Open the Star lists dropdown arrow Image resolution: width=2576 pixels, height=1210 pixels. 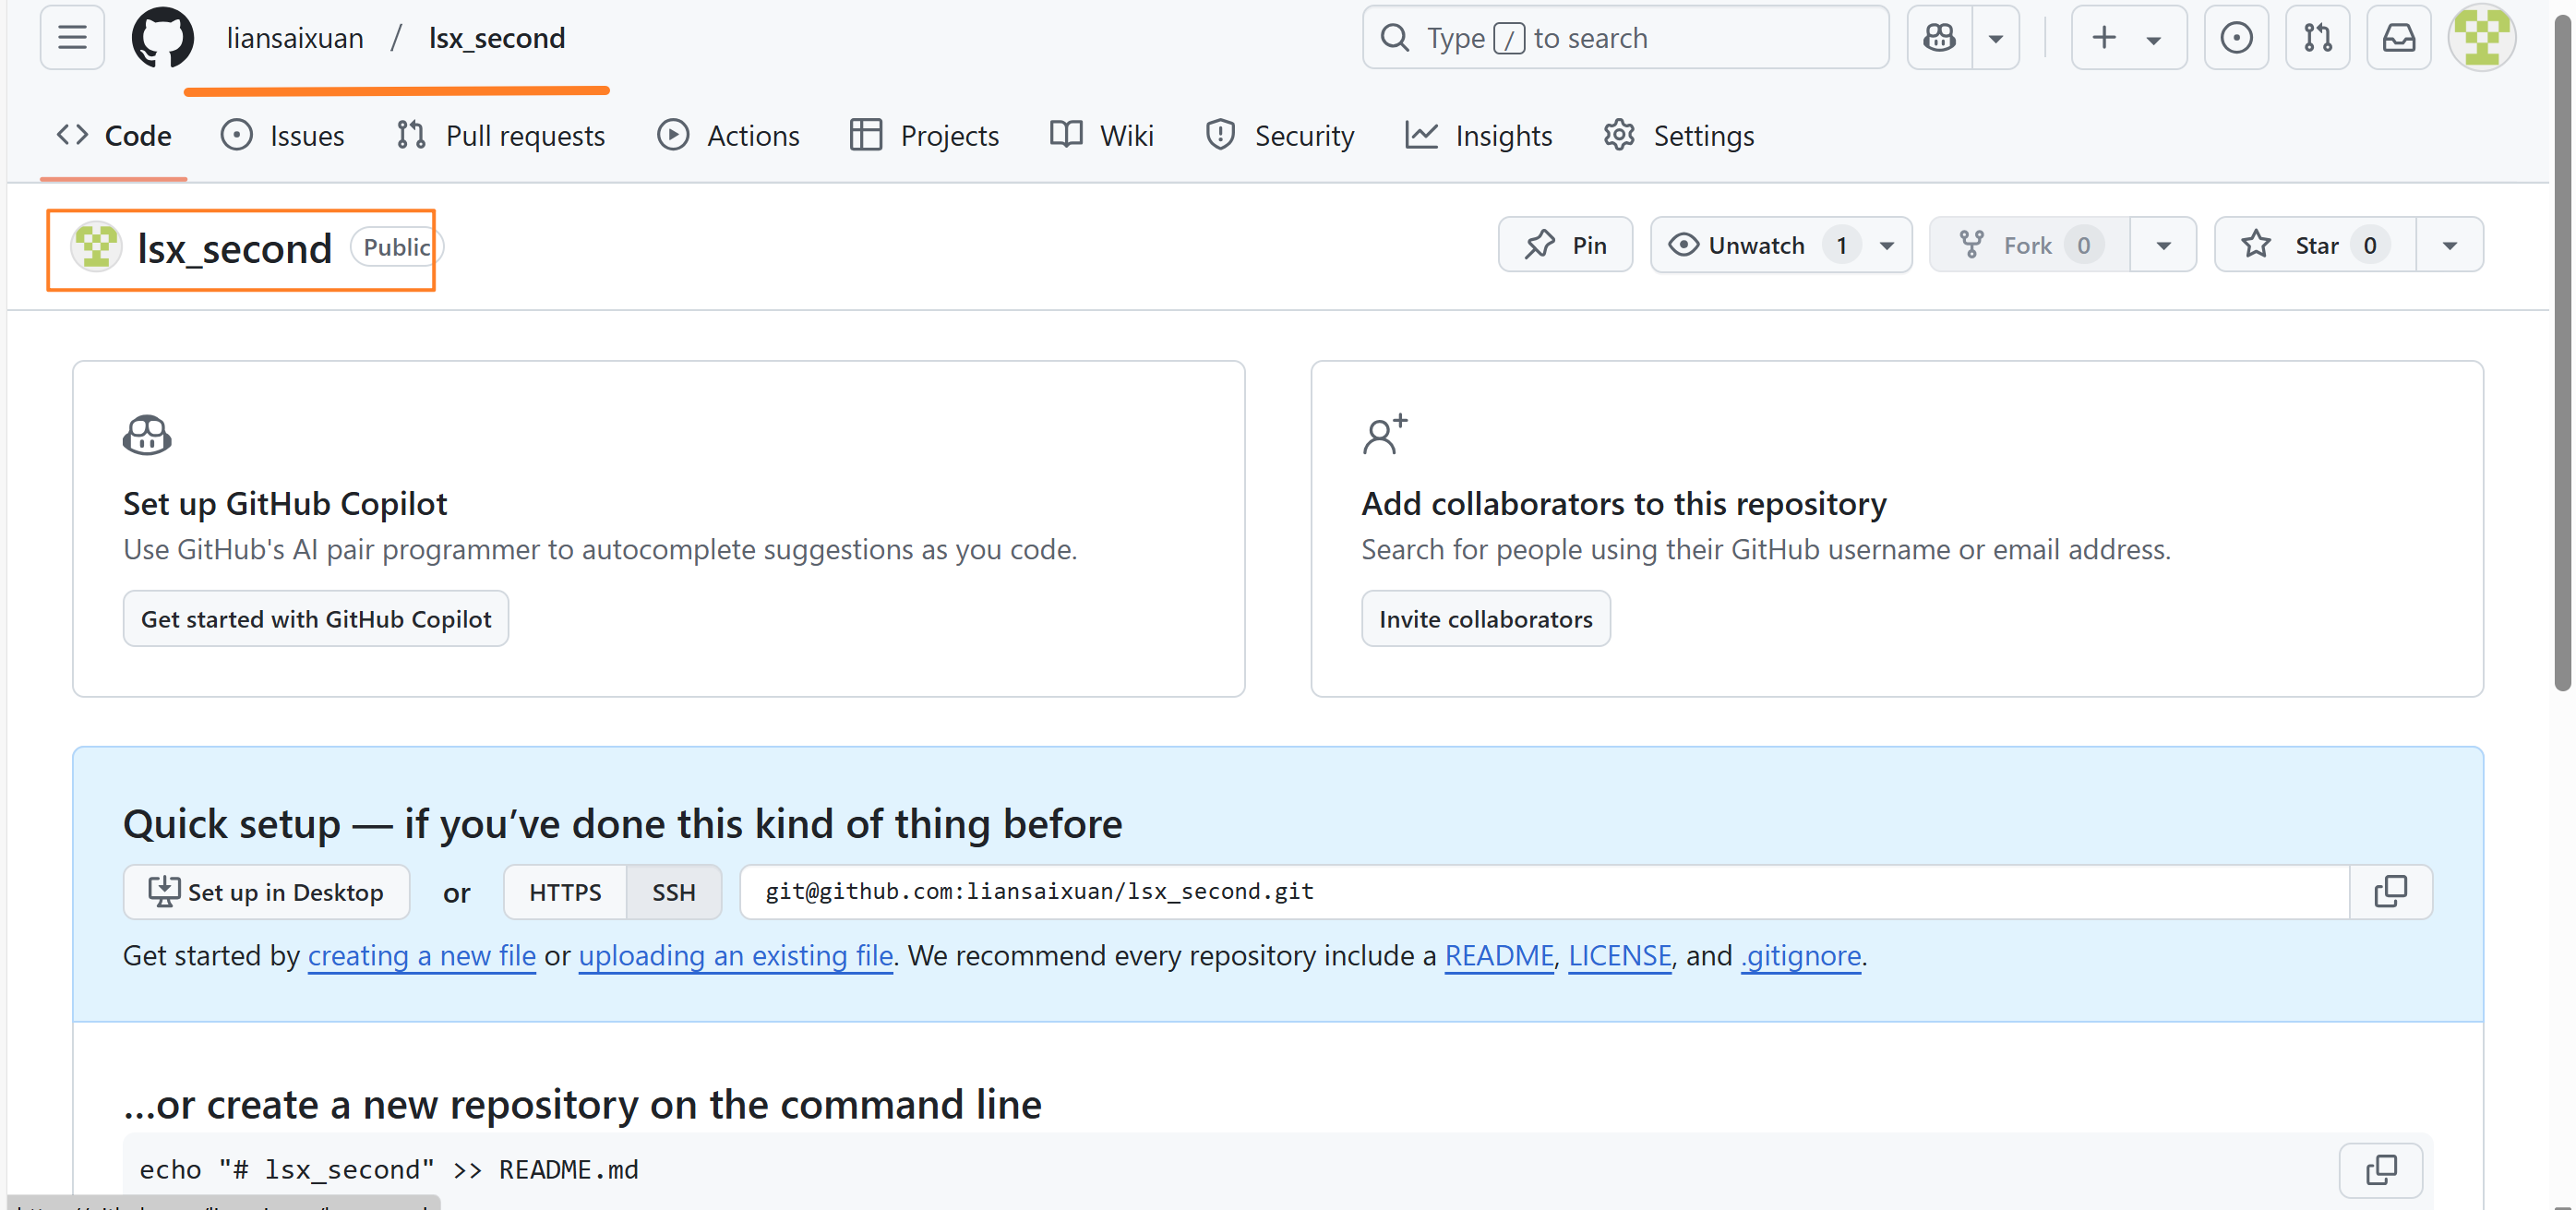pos(2449,245)
